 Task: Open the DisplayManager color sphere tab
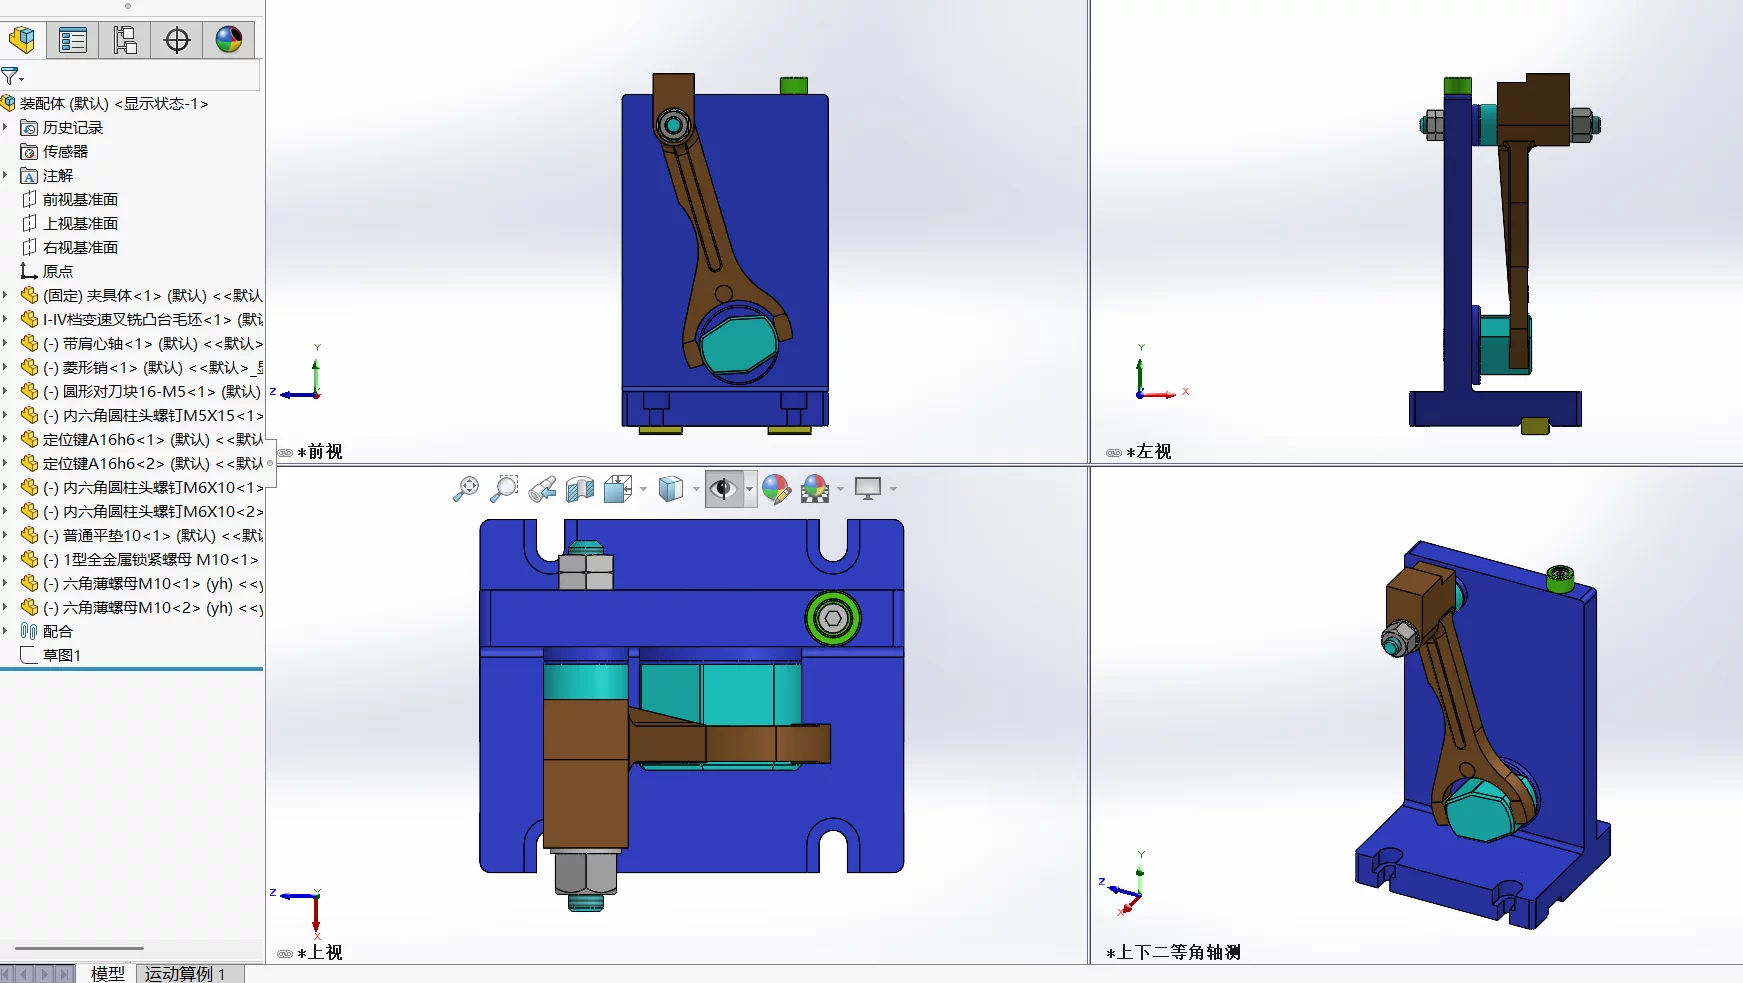229,40
